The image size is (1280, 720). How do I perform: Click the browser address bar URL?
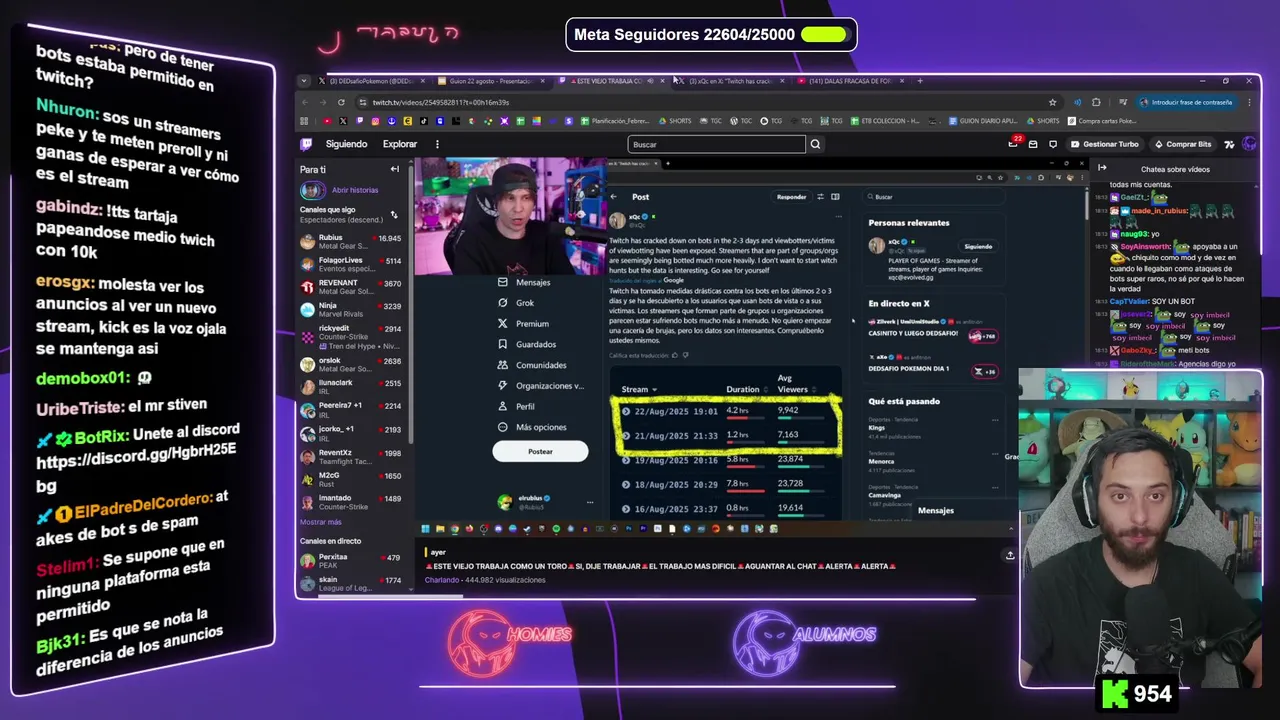pos(441,102)
